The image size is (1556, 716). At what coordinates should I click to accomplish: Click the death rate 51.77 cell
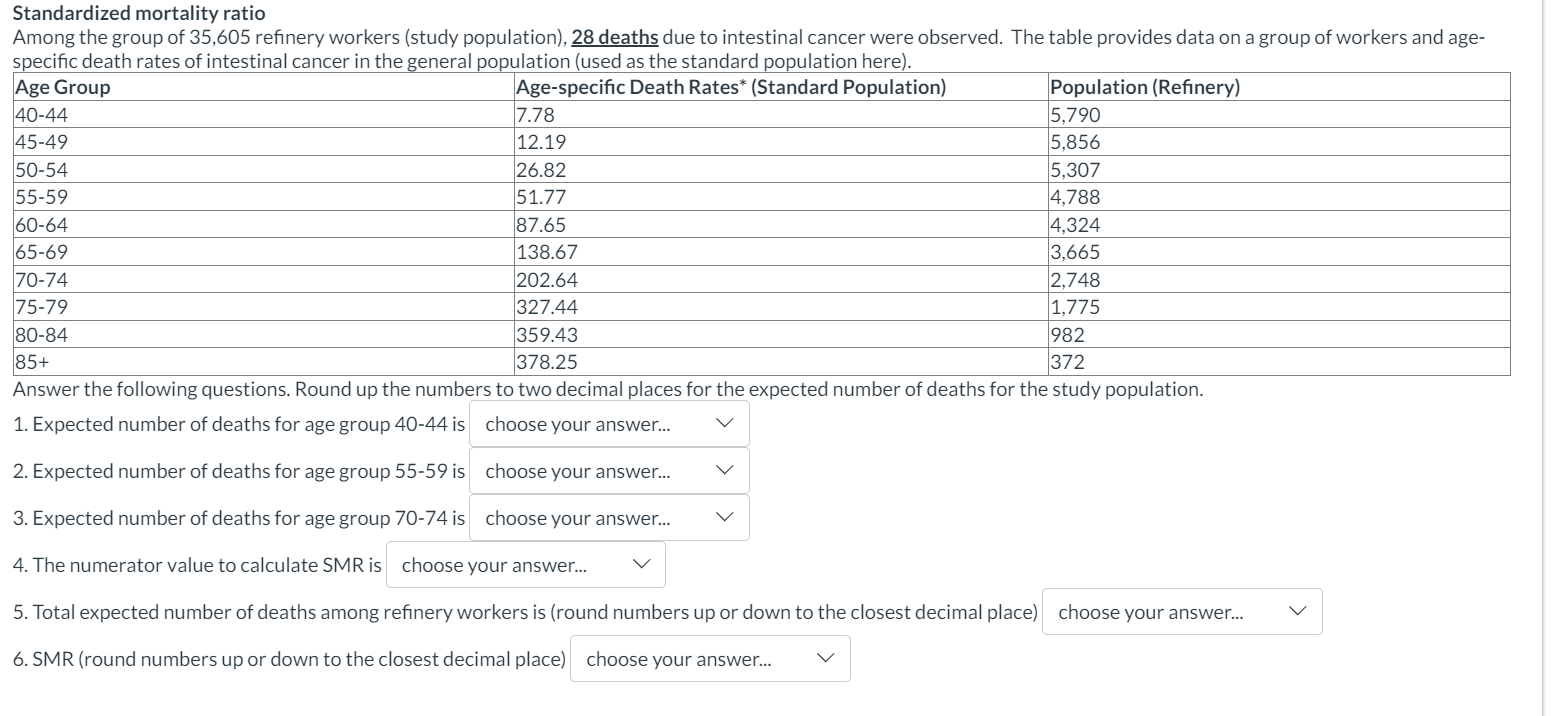539,197
